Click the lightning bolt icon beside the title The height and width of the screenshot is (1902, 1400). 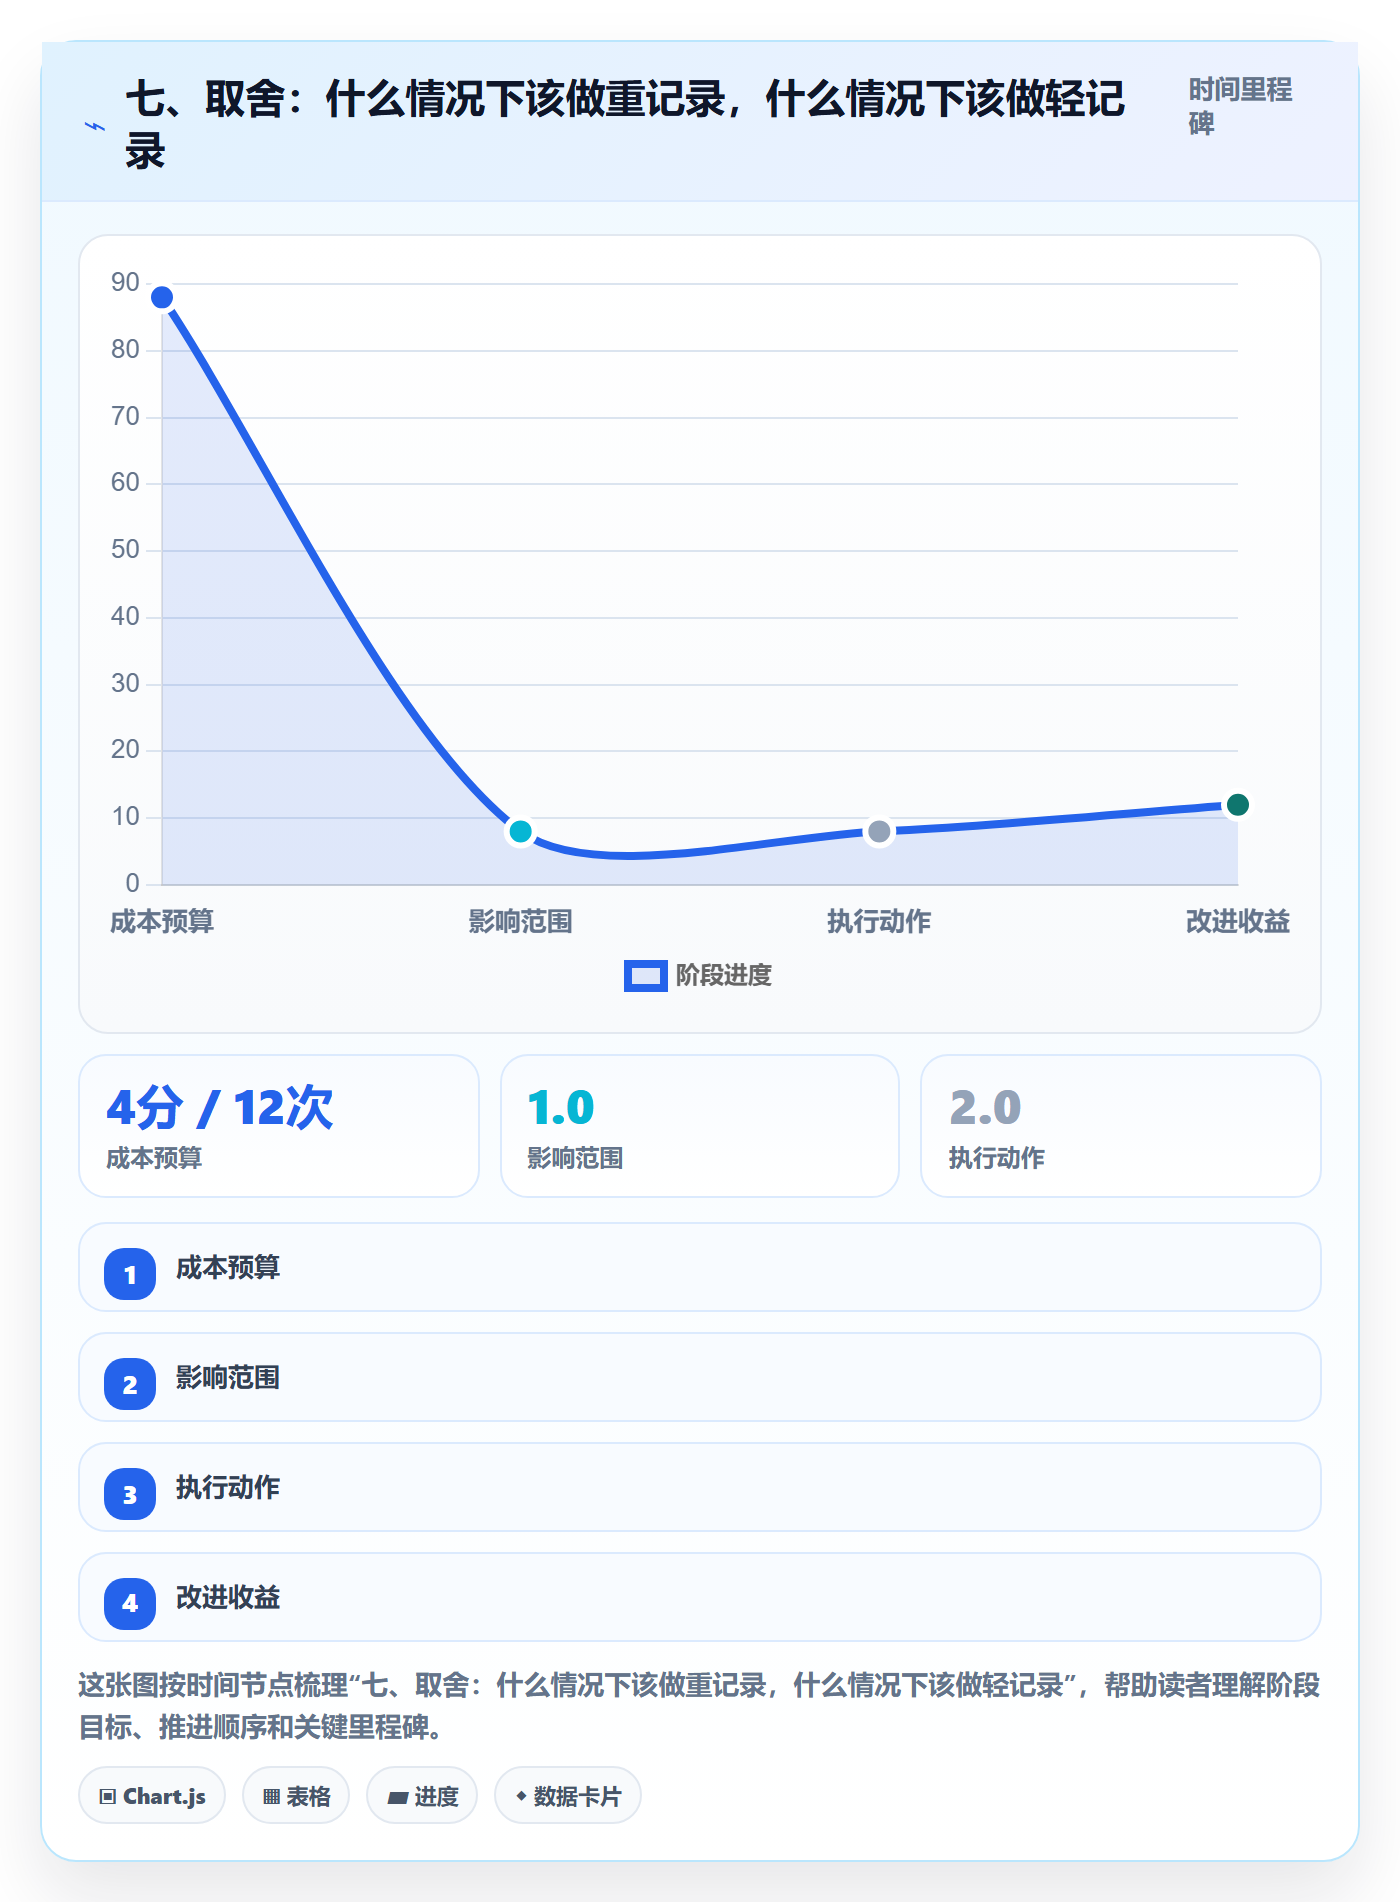pyautogui.click(x=94, y=127)
